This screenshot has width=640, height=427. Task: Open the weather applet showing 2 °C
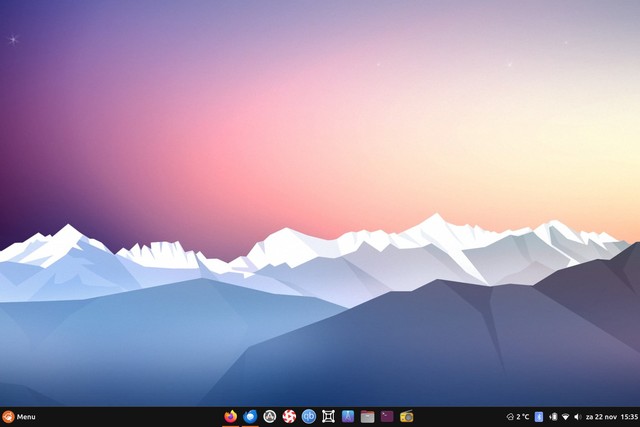518,417
